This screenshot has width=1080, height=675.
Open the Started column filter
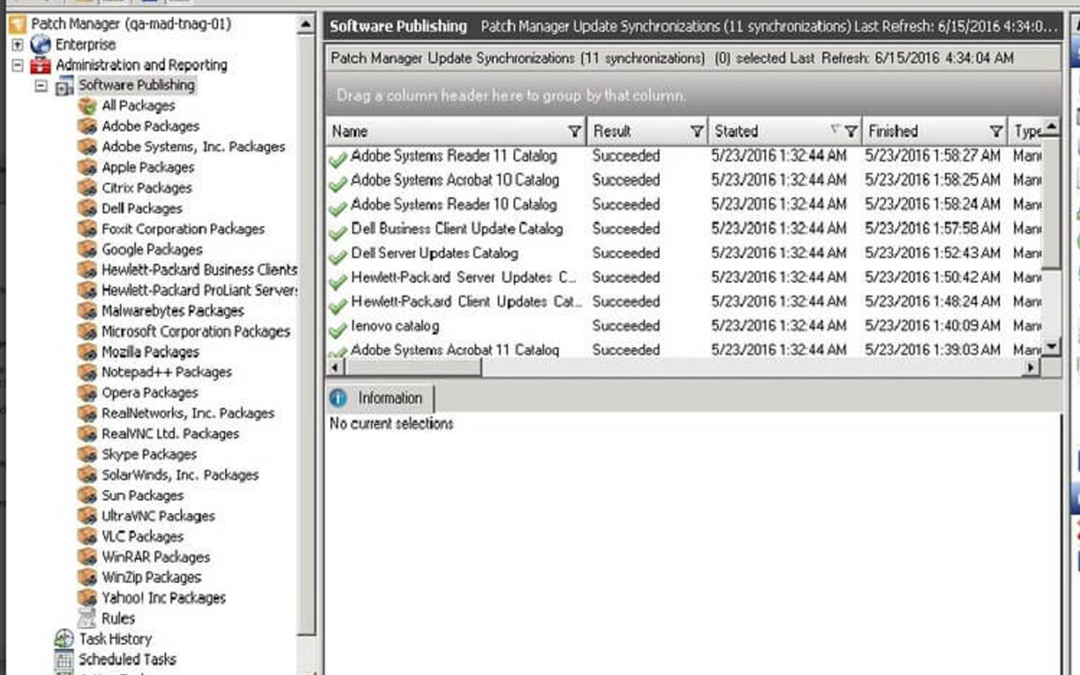[851, 131]
